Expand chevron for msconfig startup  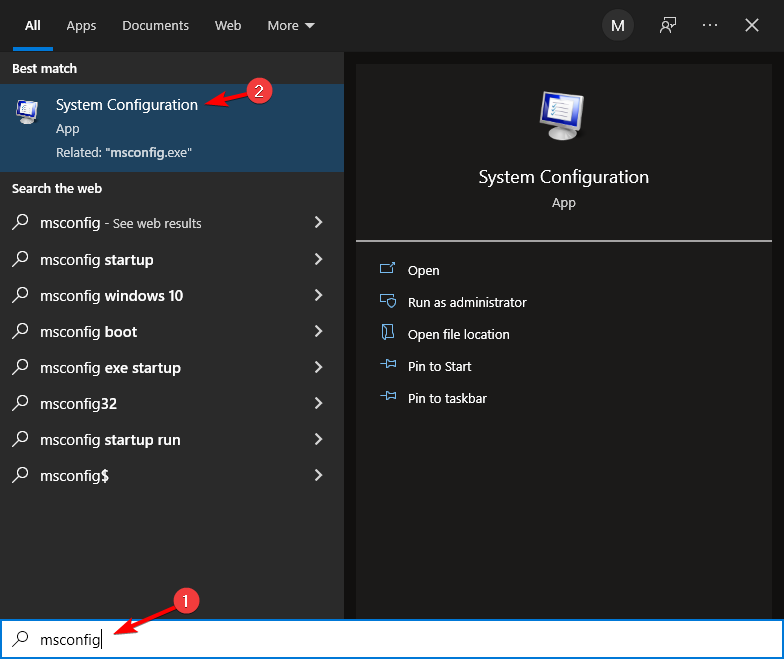(318, 259)
